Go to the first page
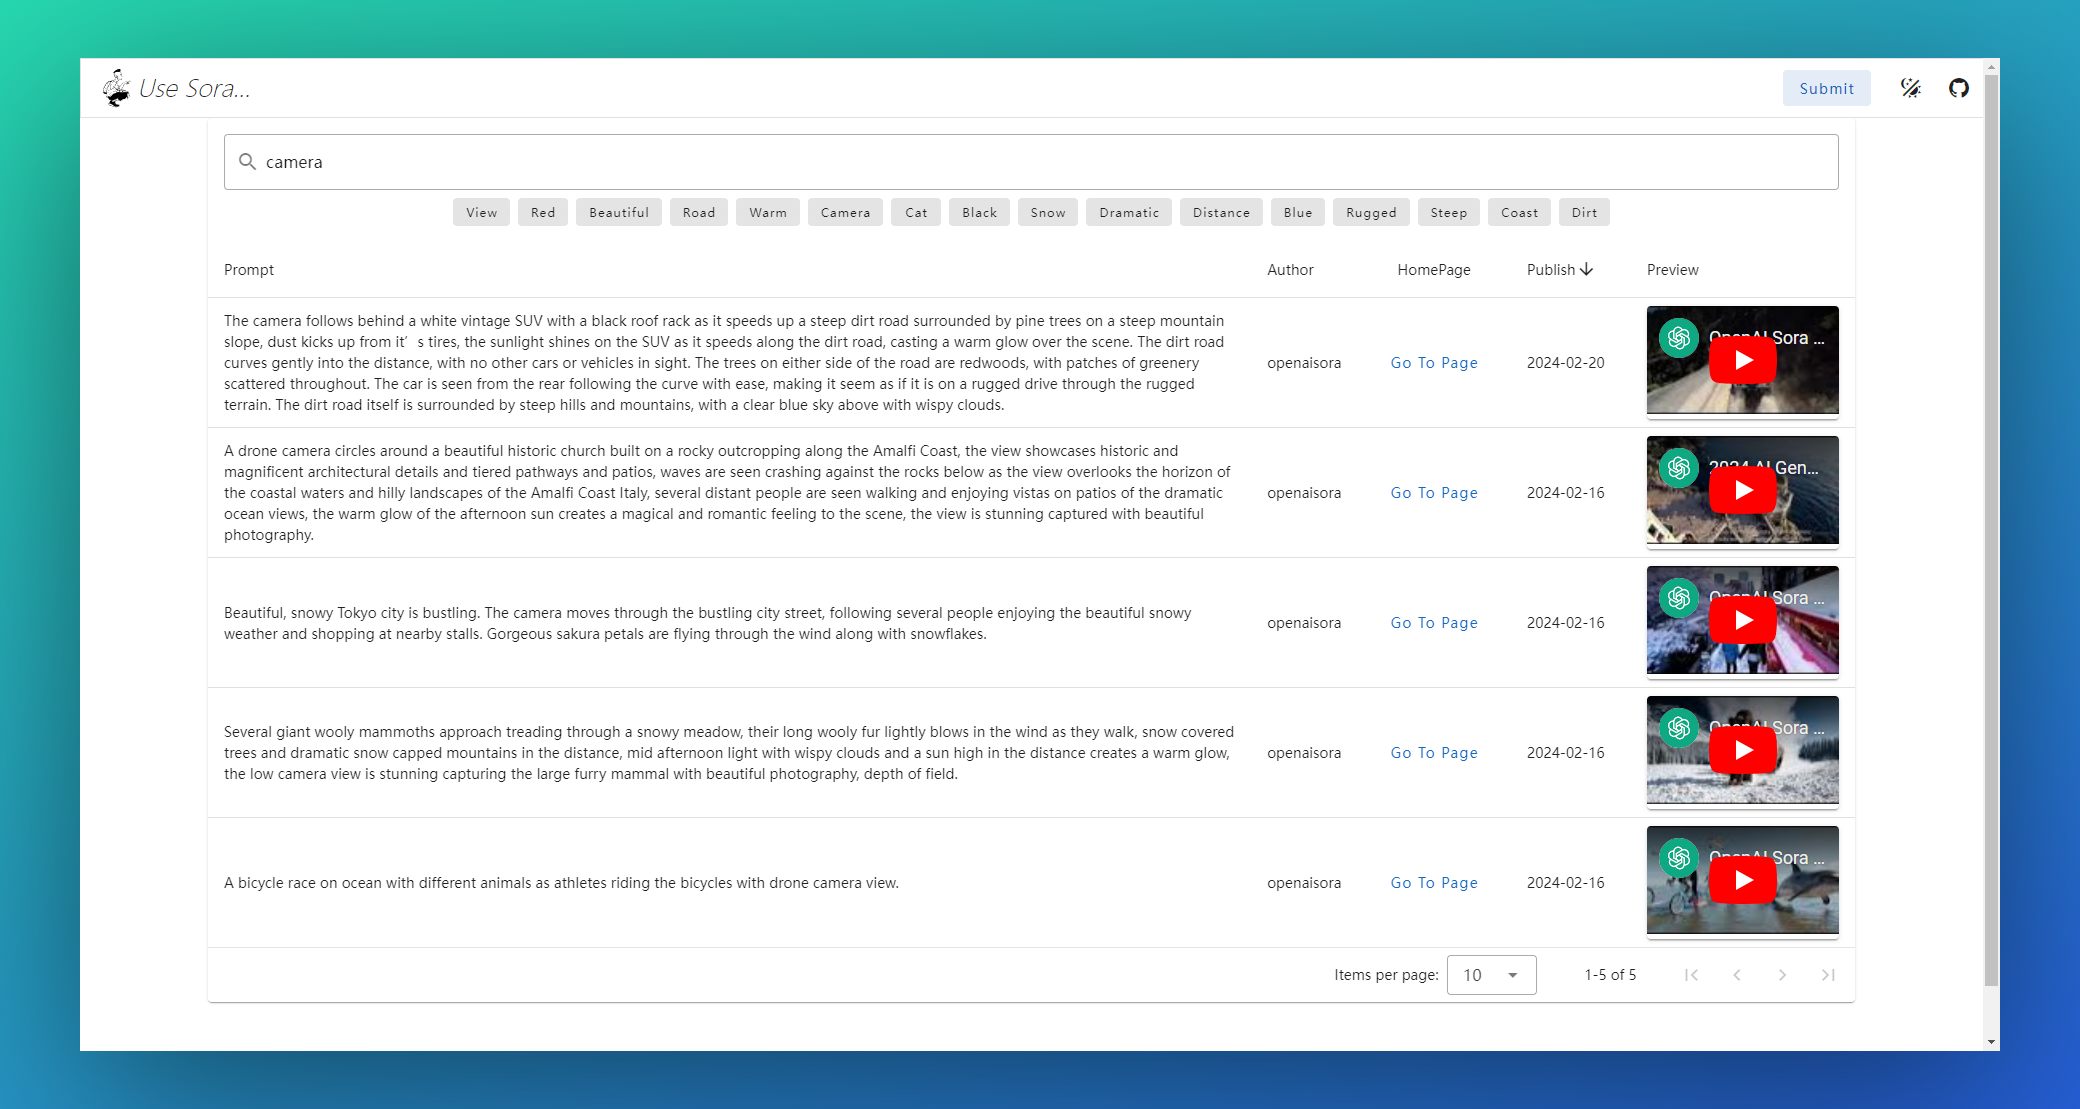 pyautogui.click(x=1691, y=975)
